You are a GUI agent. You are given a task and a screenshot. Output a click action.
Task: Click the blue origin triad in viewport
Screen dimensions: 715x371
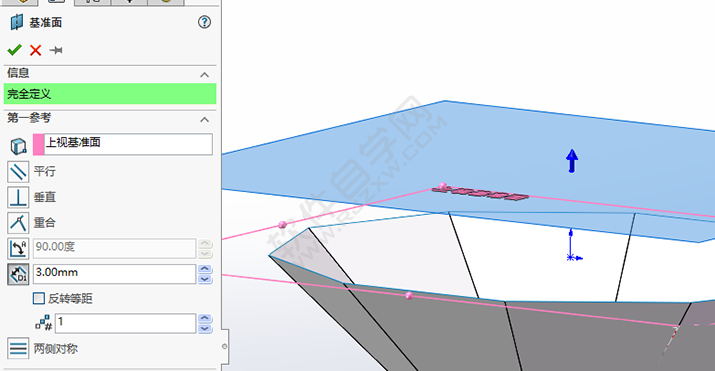574,246
